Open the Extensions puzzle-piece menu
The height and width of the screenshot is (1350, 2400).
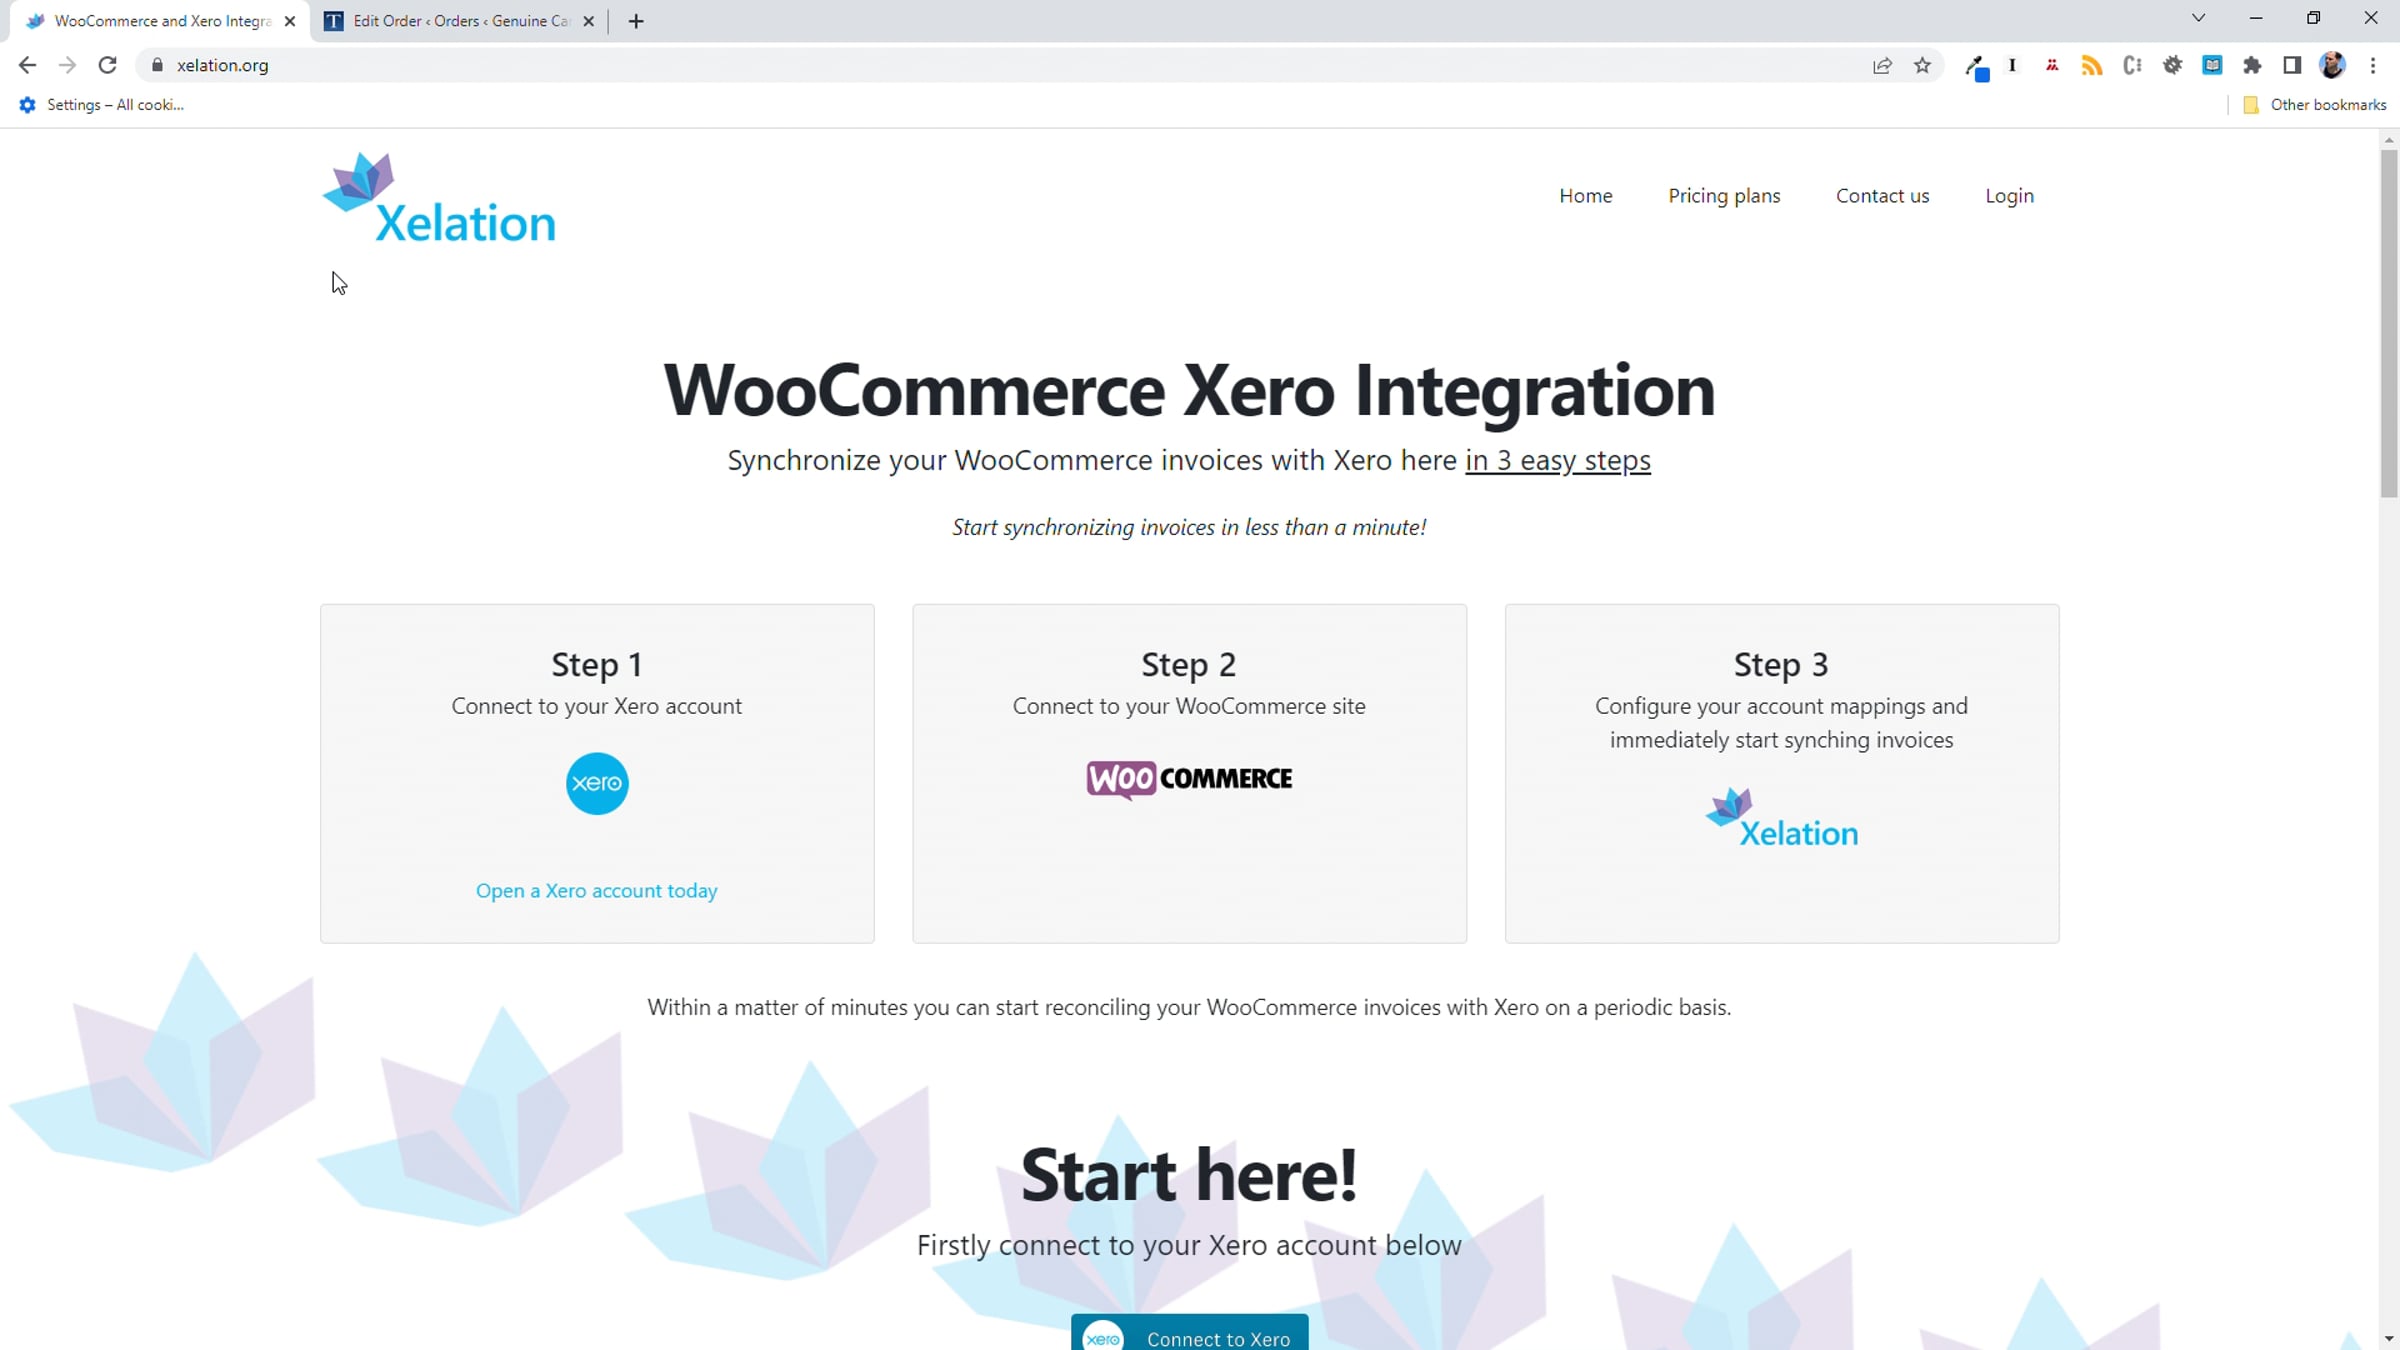pos(2252,65)
